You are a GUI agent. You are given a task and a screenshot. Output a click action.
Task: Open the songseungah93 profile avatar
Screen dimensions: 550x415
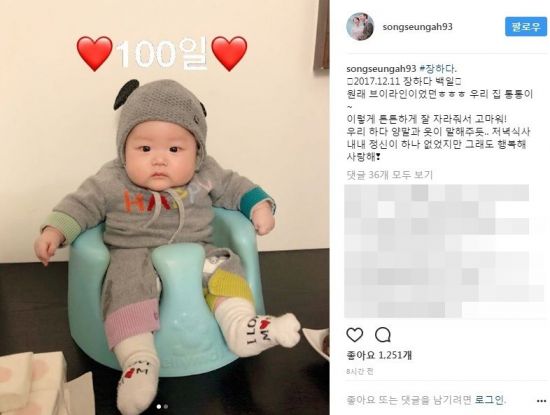click(360, 27)
